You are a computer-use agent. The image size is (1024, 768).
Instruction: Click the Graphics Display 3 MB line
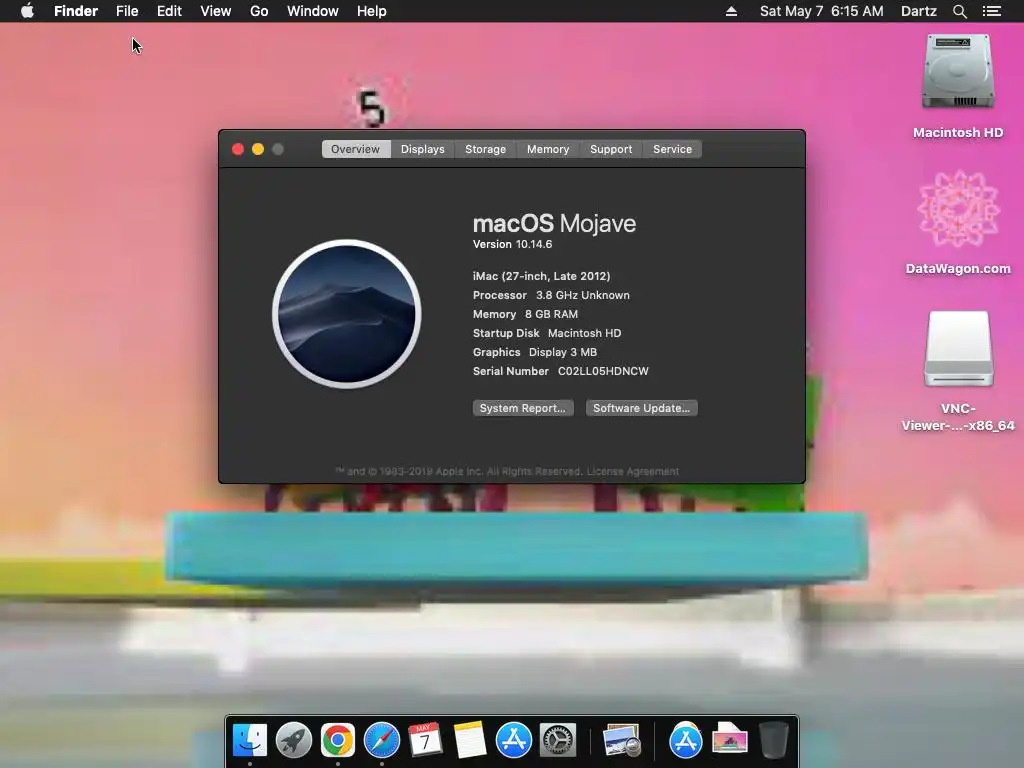(x=535, y=352)
